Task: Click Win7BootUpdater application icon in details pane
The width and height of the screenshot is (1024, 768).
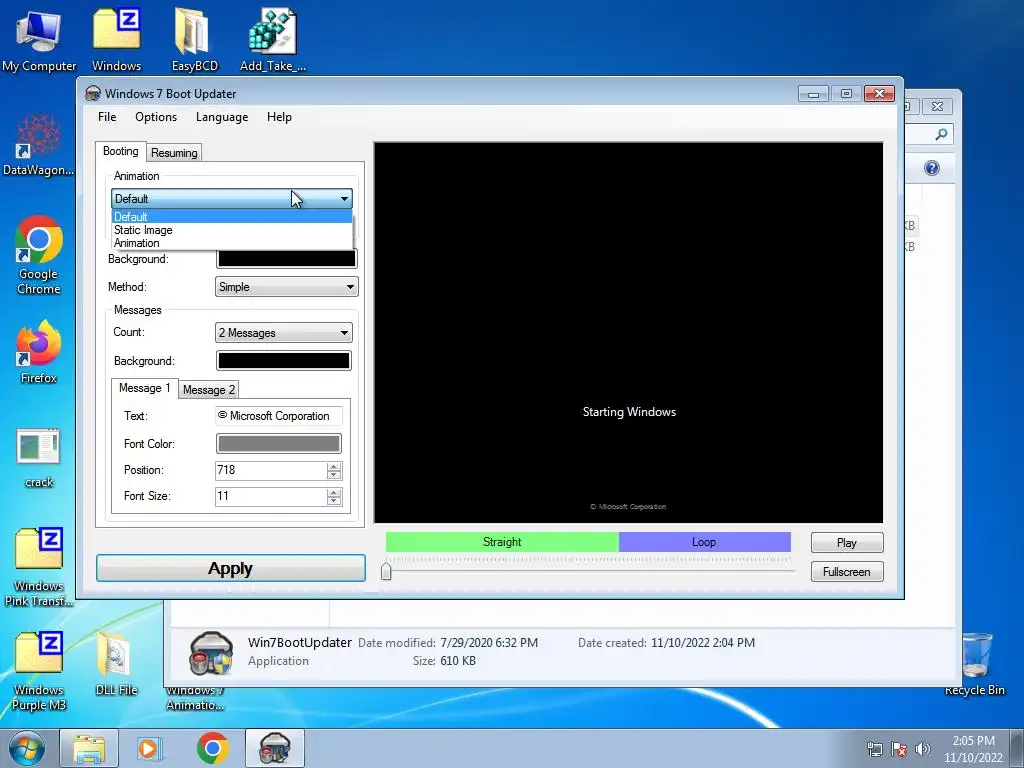Action: pos(211,652)
